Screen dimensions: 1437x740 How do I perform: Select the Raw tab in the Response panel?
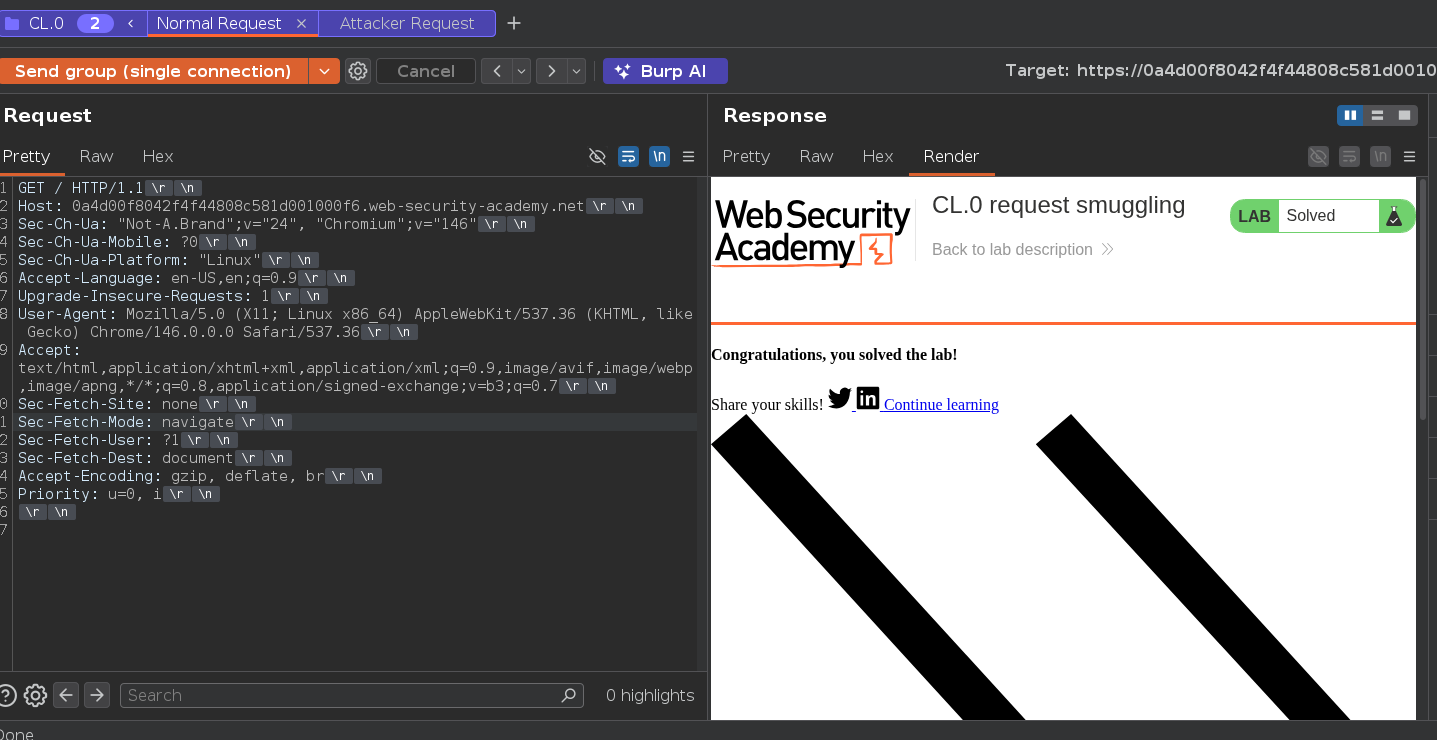pyautogui.click(x=817, y=156)
